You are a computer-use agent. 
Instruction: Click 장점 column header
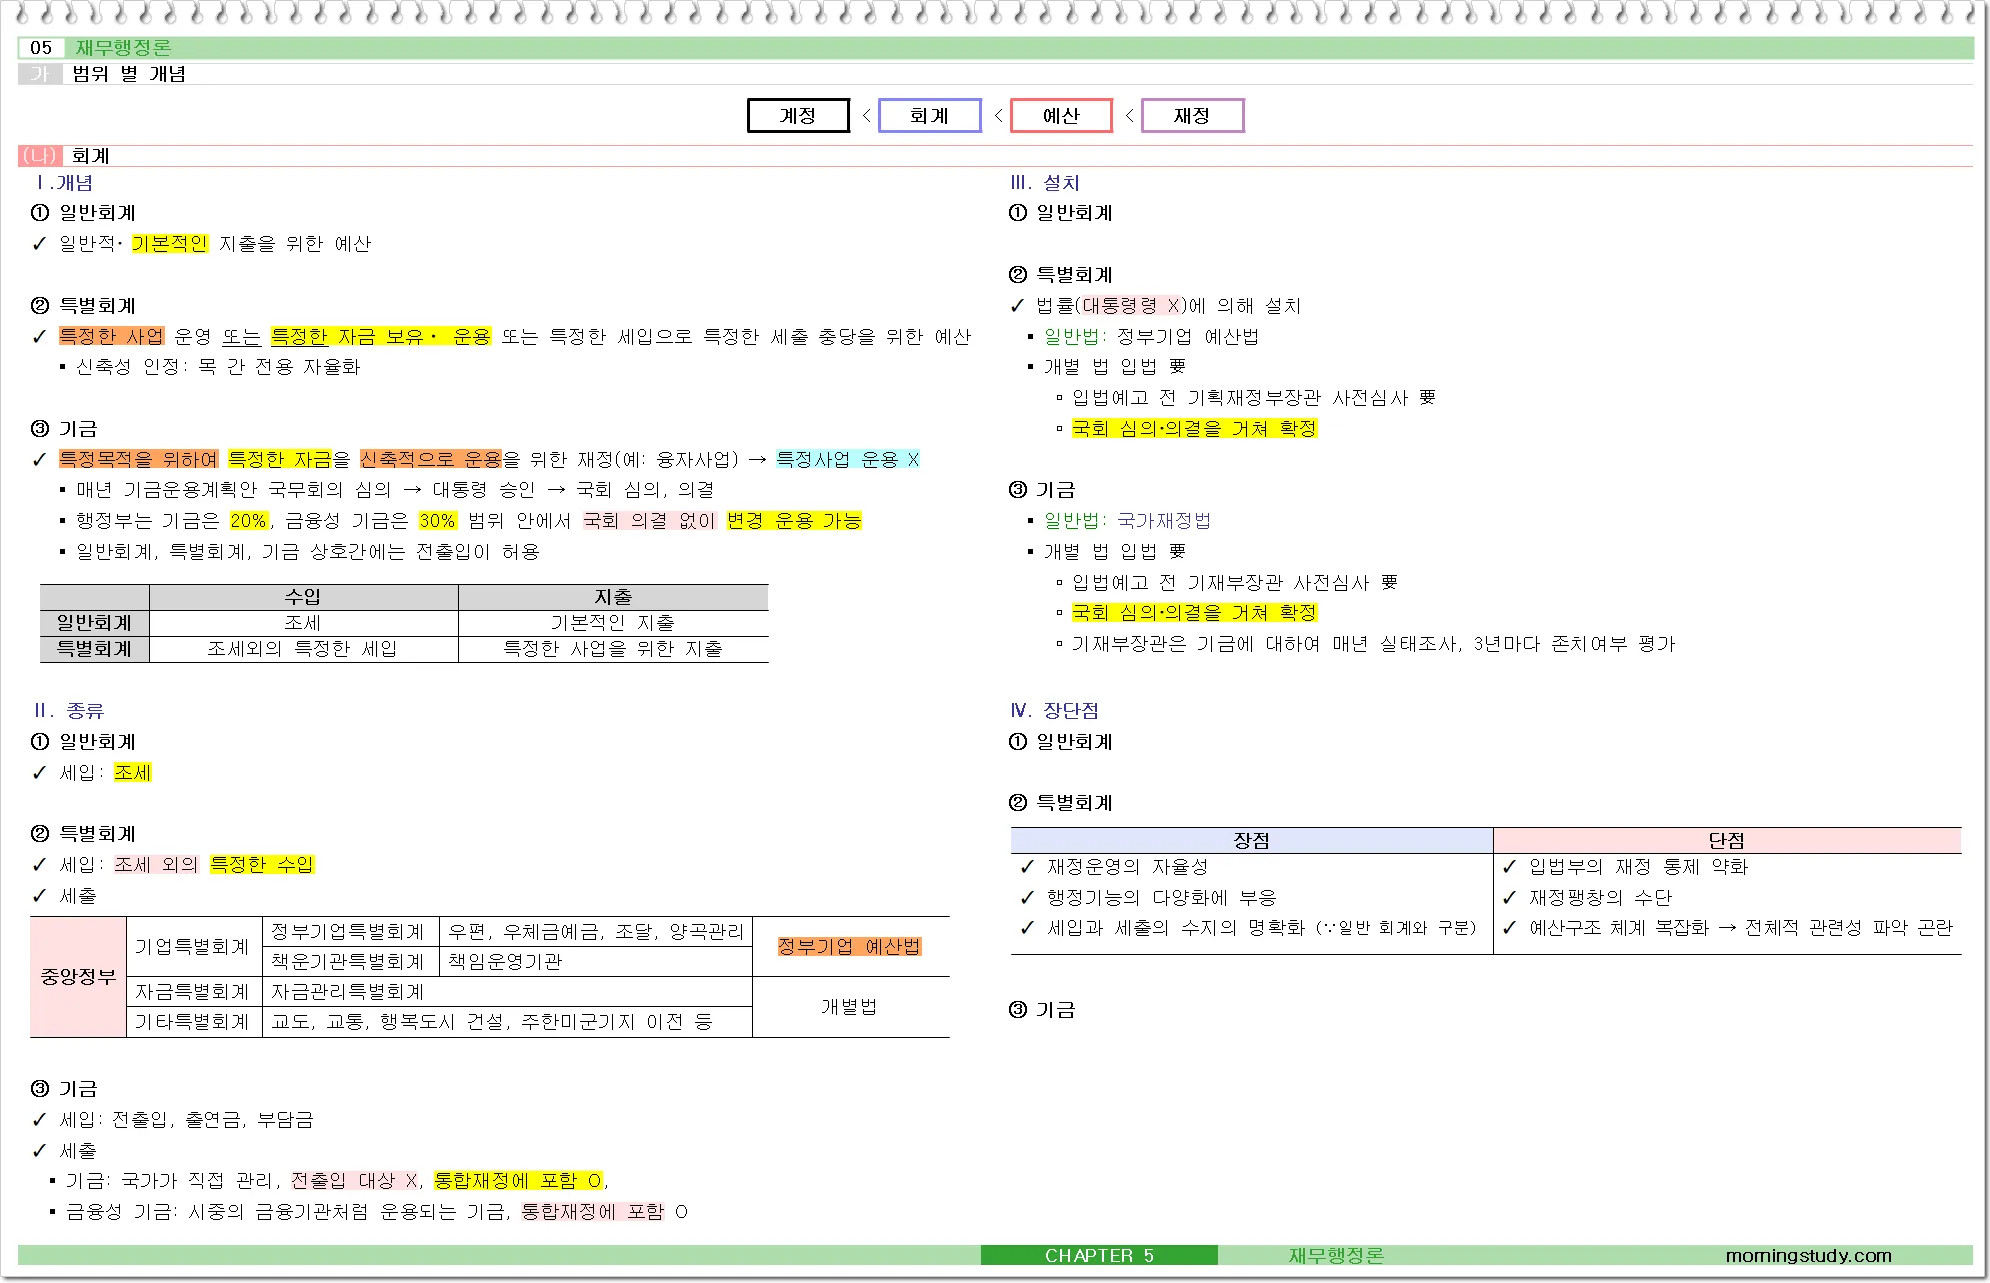click(x=1251, y=841)
